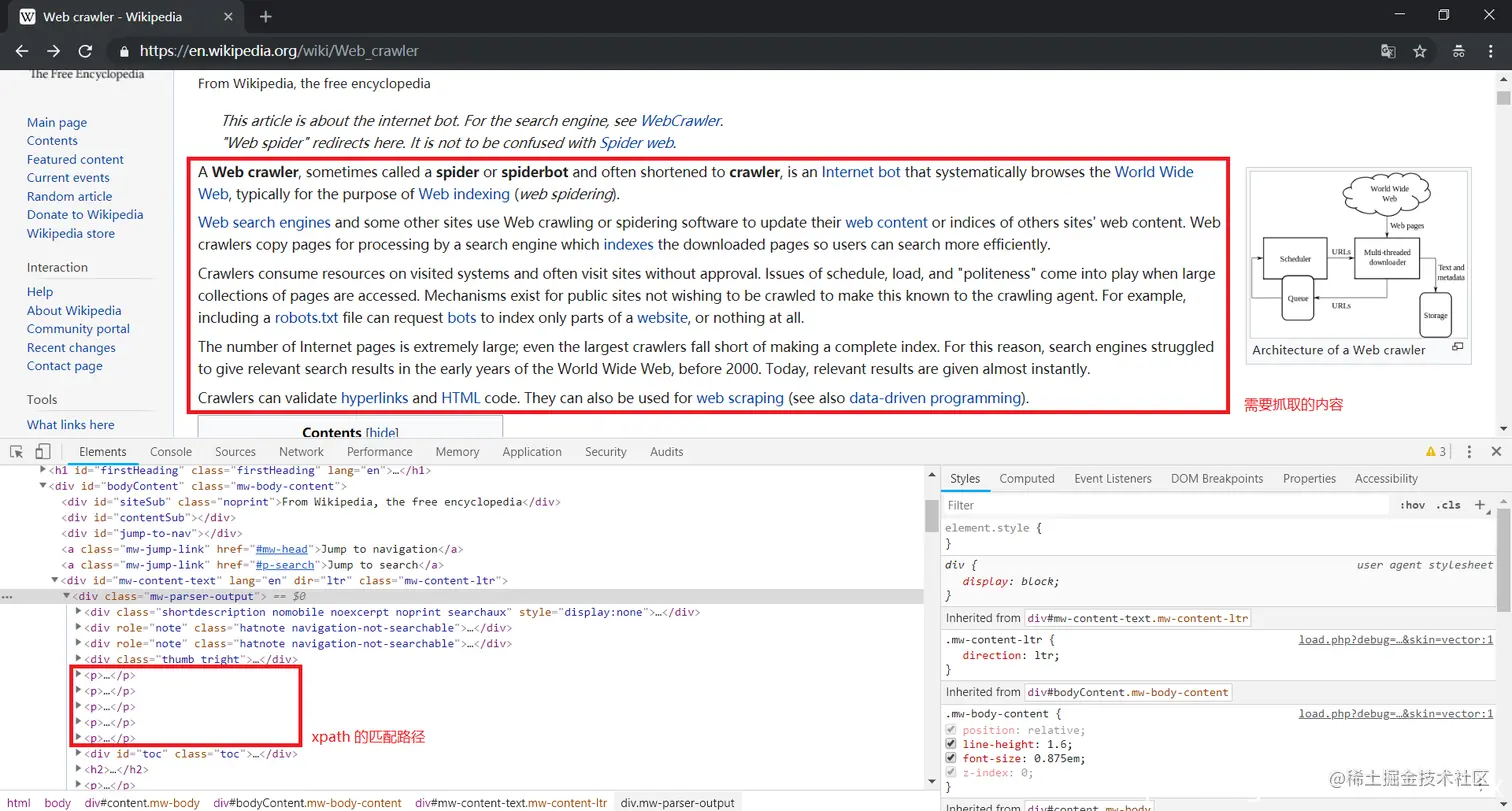Click the site lock icon in address bar
This screenshot has height=811, width=1512.
pos(124,51)
